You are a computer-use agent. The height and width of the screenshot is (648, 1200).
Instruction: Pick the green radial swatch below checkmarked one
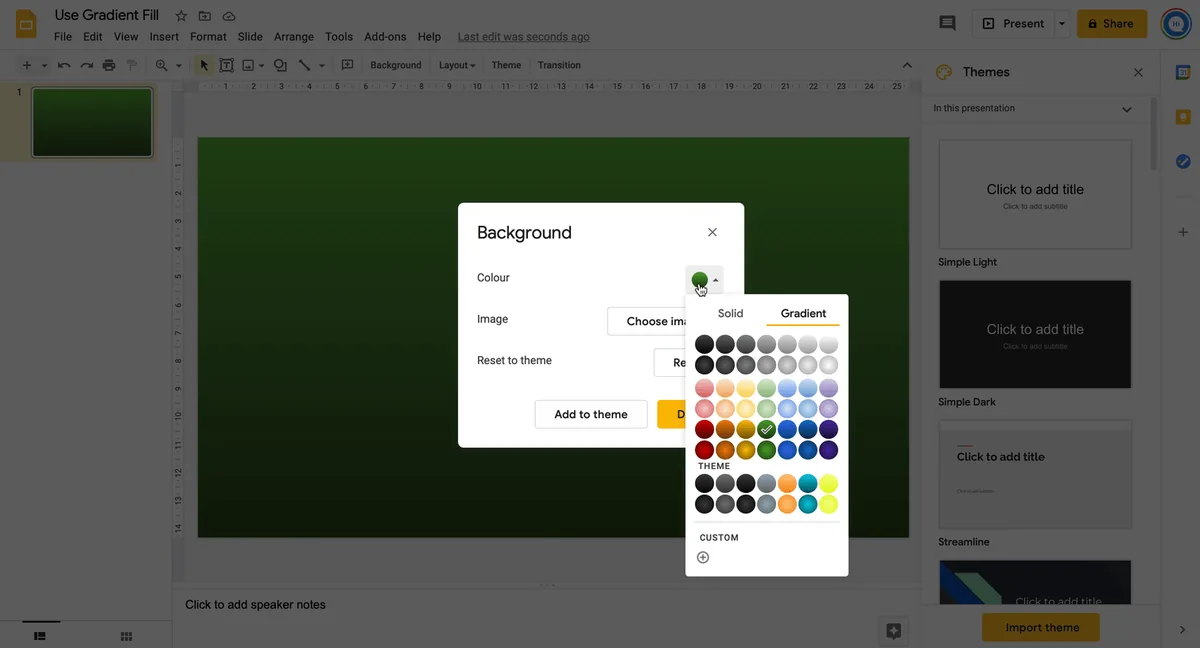click(767, 450)
